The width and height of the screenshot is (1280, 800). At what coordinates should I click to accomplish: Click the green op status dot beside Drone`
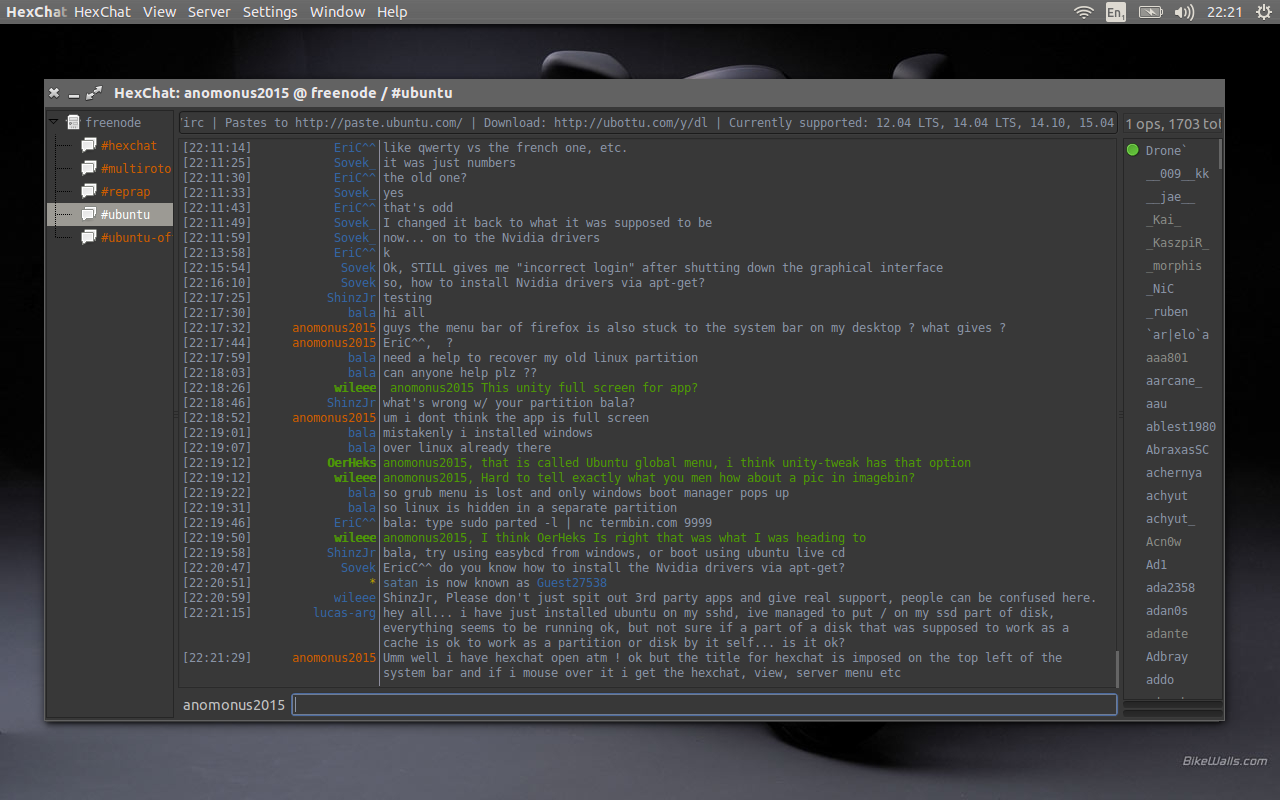pos(1133,151)
